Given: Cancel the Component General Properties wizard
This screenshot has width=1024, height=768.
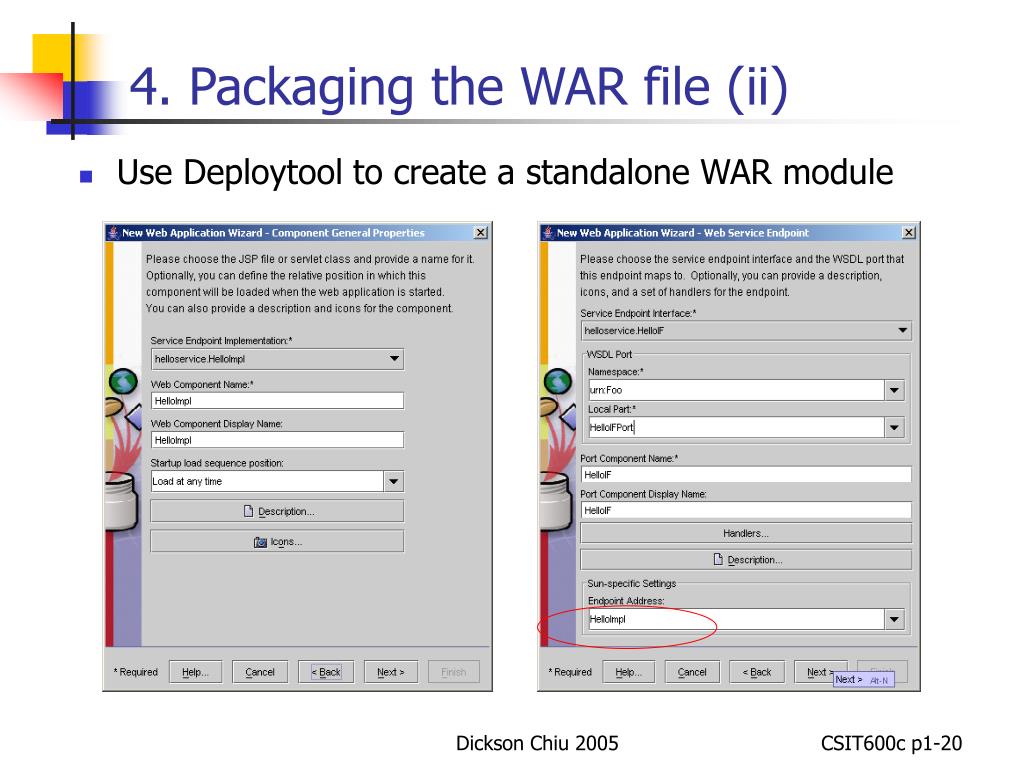Looking at the screenshot, I should click(259, 672).
